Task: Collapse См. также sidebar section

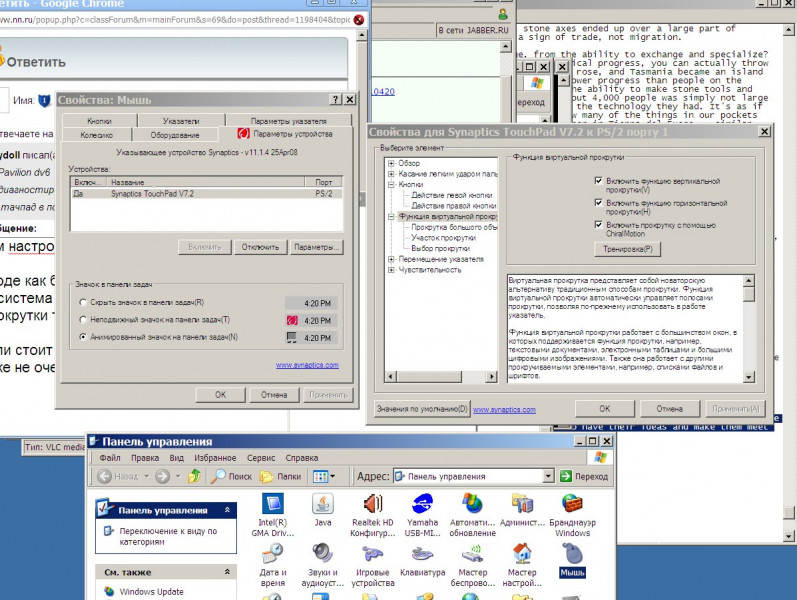Action: click(227, 572)
